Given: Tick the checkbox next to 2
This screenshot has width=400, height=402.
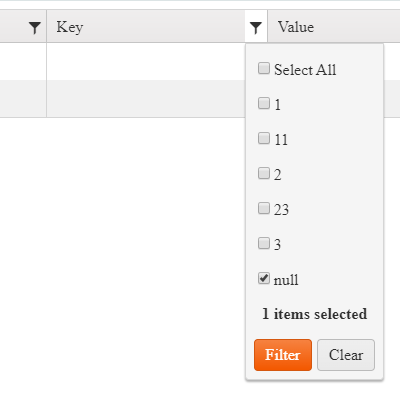Looking at the screenshot, I should pos(264,173).
